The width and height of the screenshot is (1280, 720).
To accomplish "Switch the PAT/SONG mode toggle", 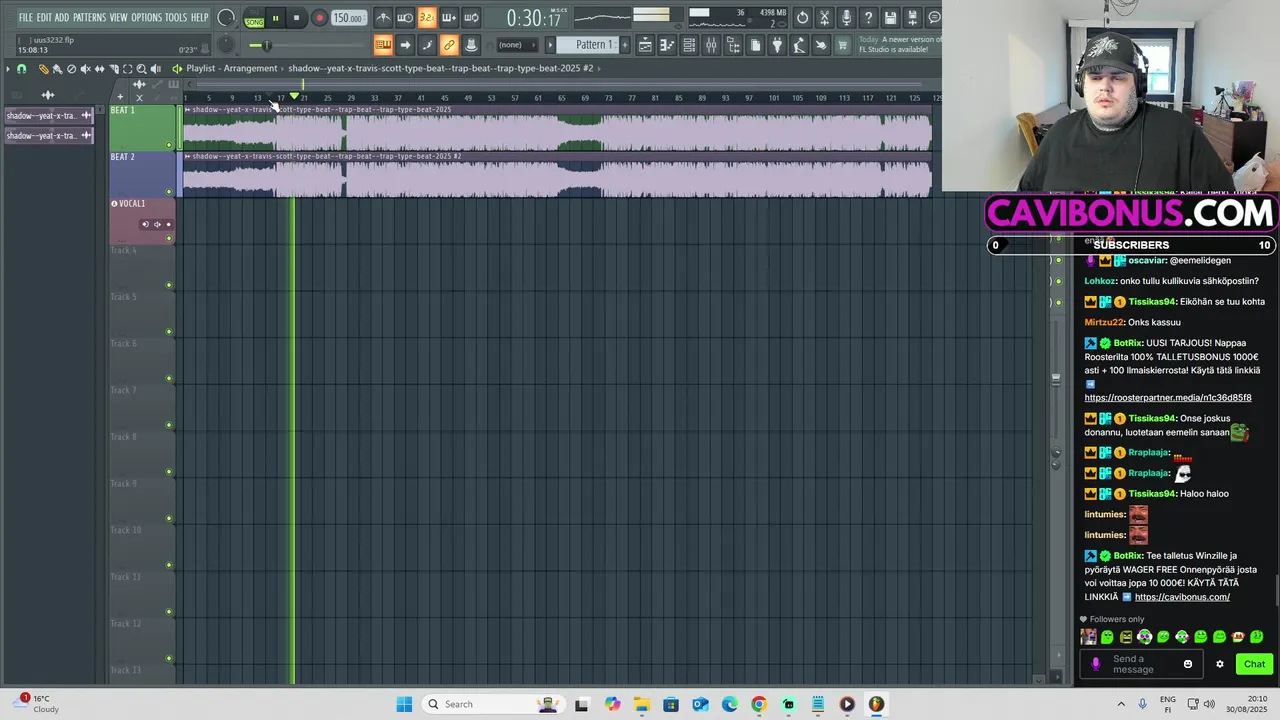I will (254, 18).
